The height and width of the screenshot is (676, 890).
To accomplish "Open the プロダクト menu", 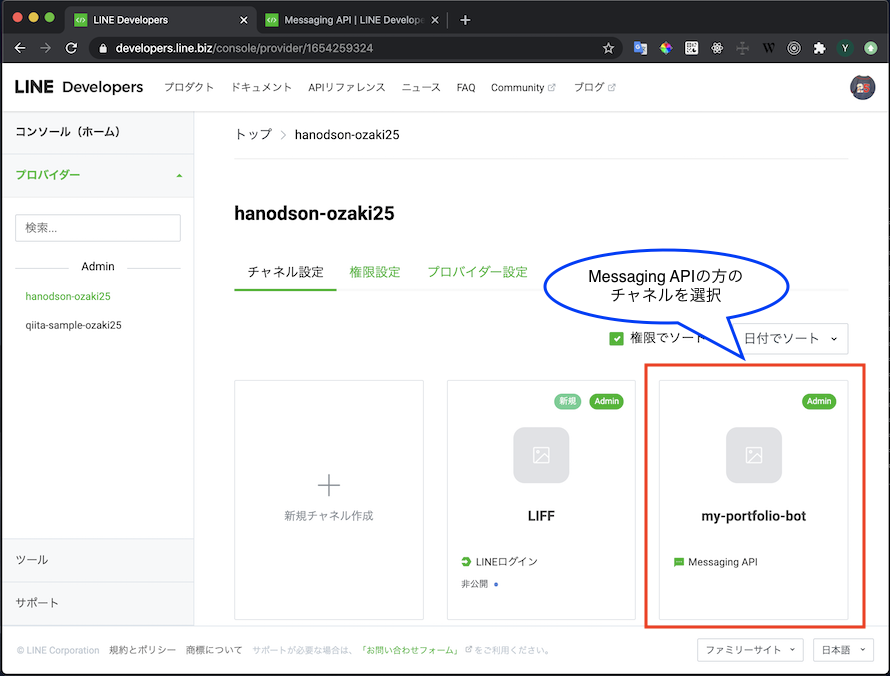I will pos(189,87).
